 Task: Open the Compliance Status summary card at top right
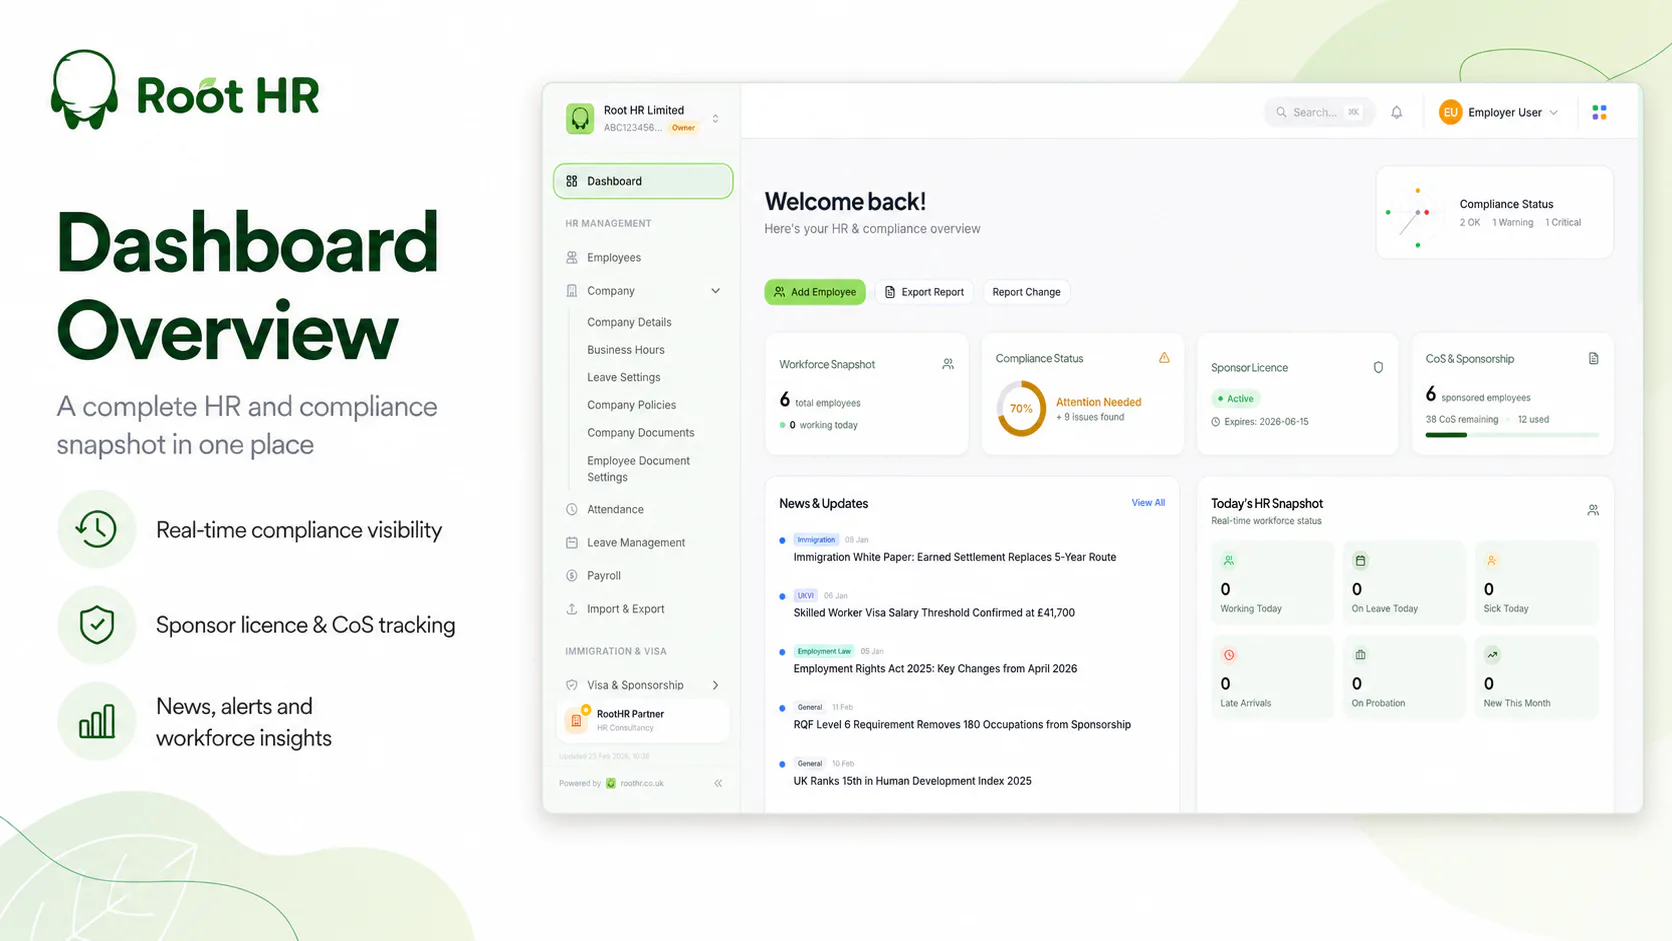point(1494,213)
